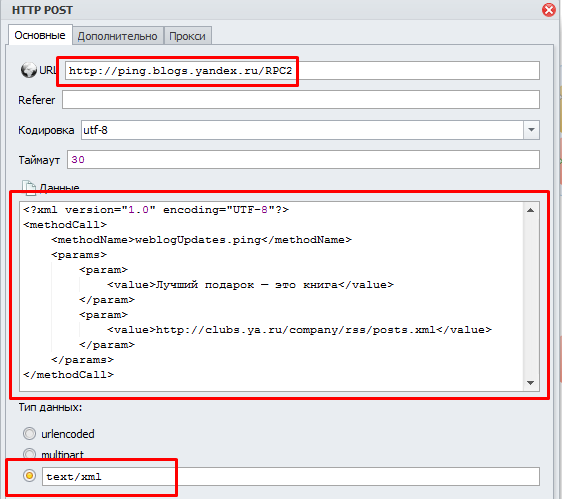Image resolution: width=562 pixels, height=499 pixels.
Task: Open the Кодировка dropdown arrow
Action: pyautogui.click(x=531, y=130)
